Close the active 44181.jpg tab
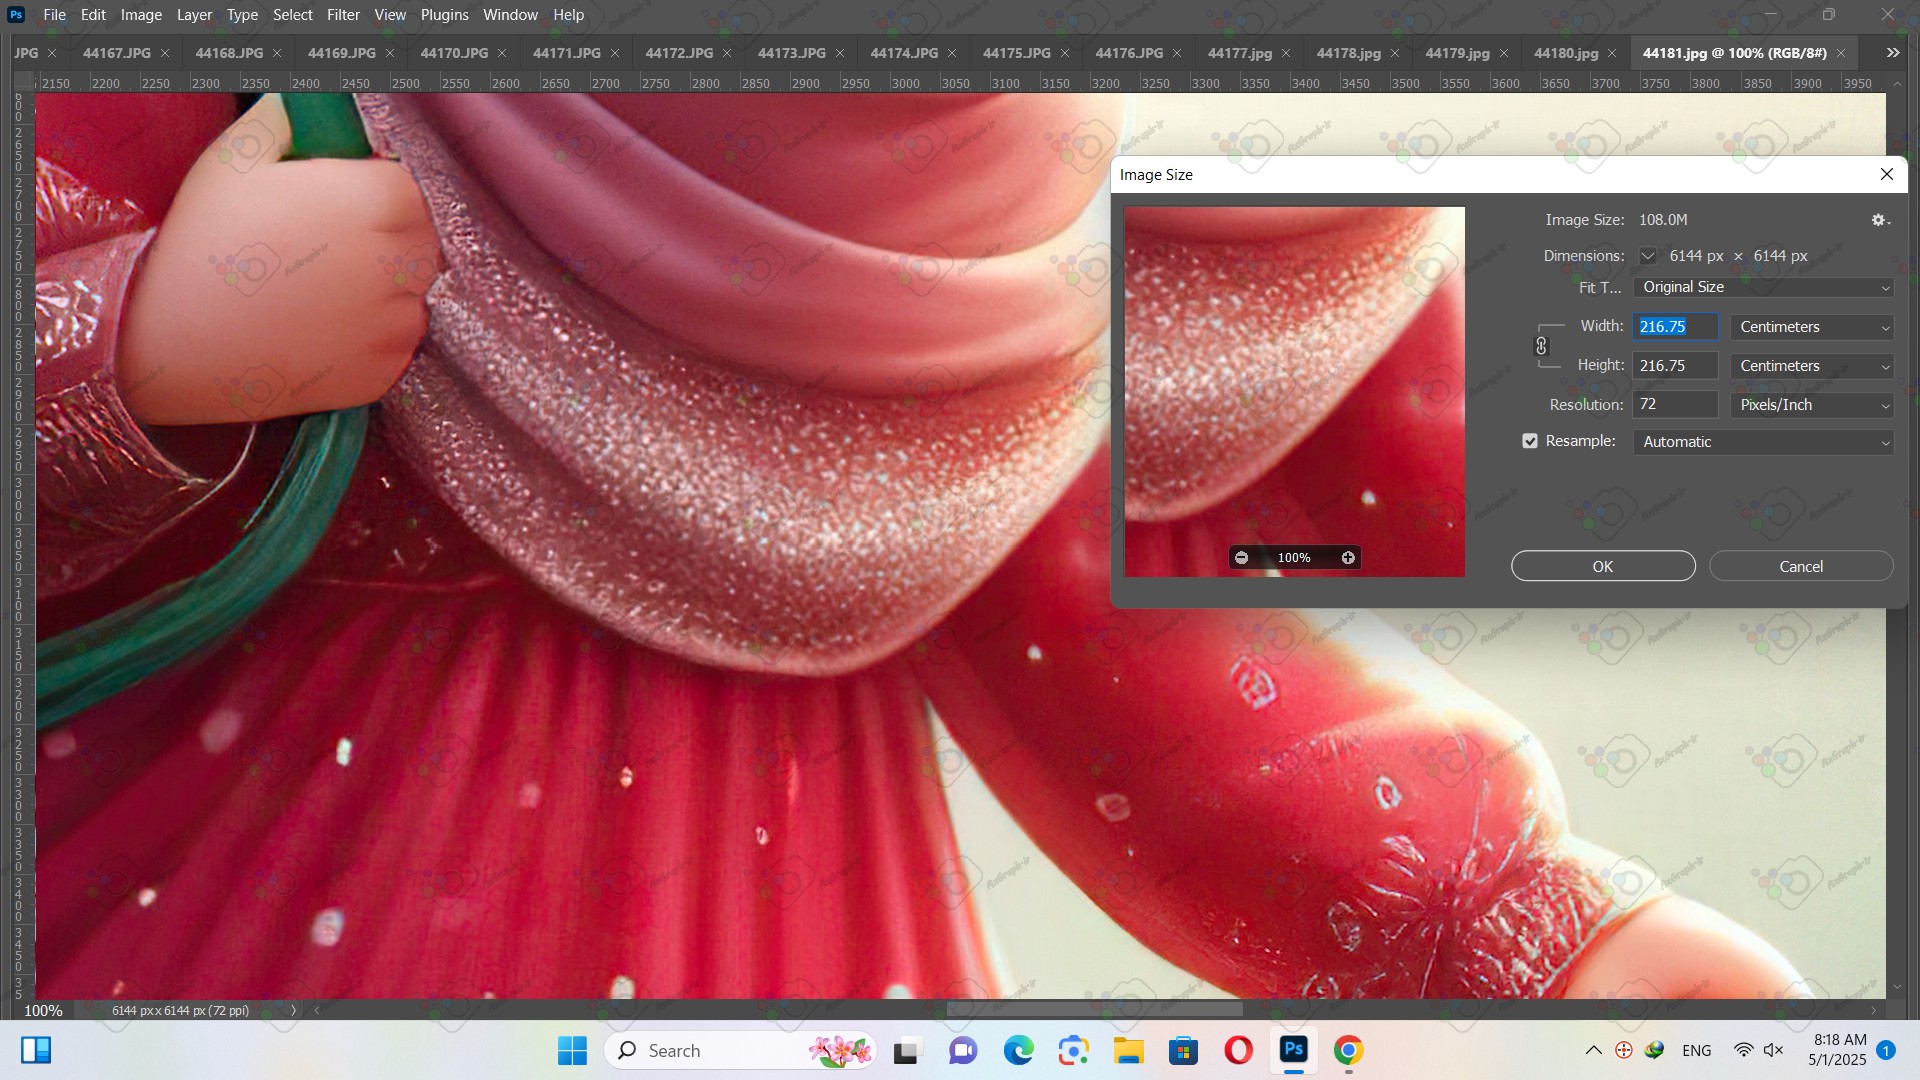1920x1080 pixels. pos(1841,53)
